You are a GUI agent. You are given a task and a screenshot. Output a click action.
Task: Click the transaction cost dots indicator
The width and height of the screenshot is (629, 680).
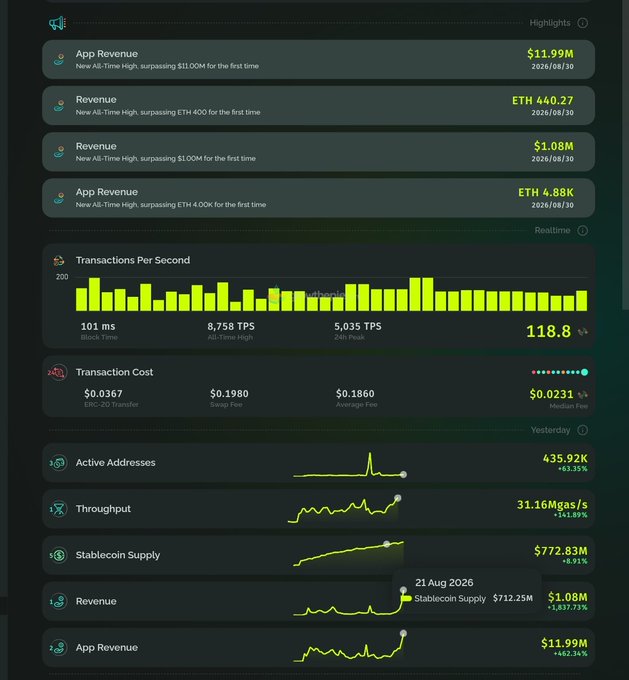[x=560, y=372]
